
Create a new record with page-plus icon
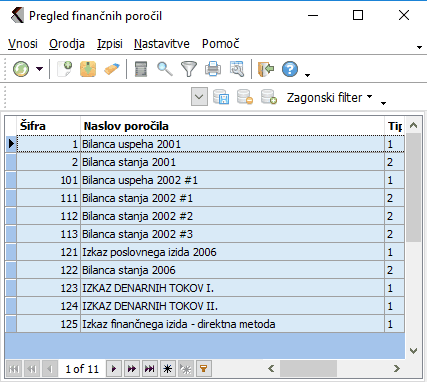[x=65, y=69]
